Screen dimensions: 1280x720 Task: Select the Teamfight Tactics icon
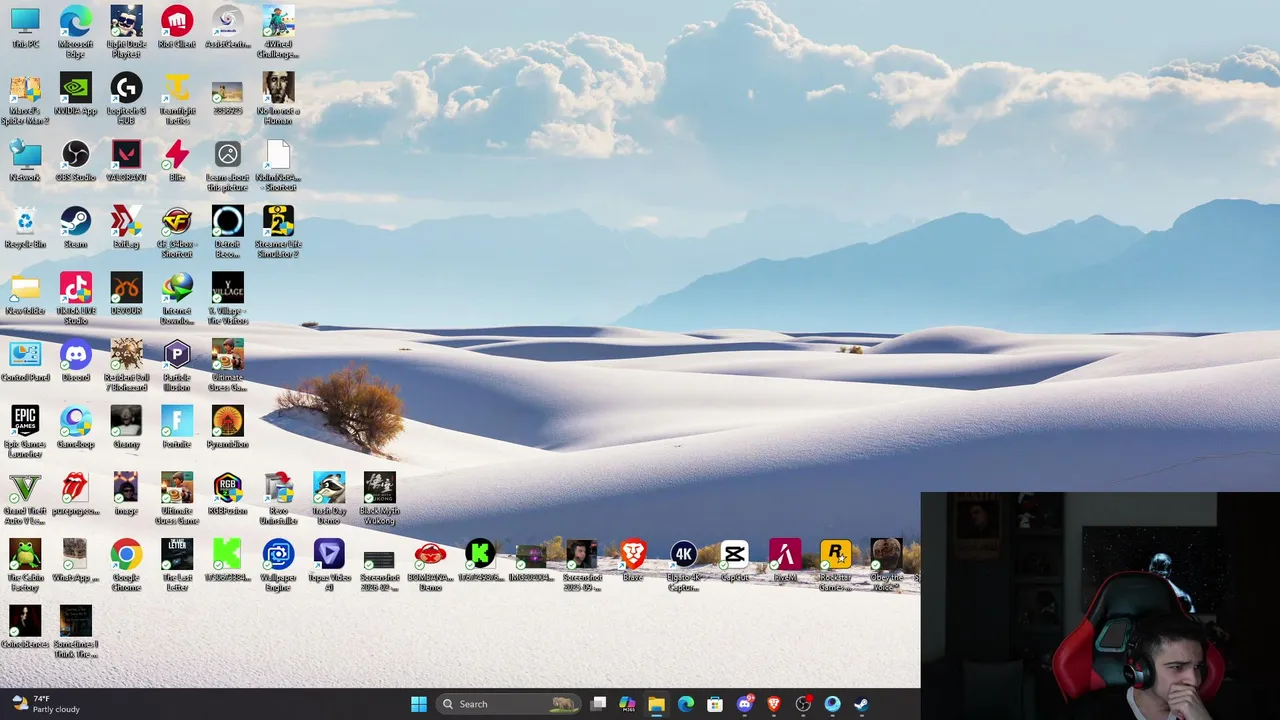[177, 99]
